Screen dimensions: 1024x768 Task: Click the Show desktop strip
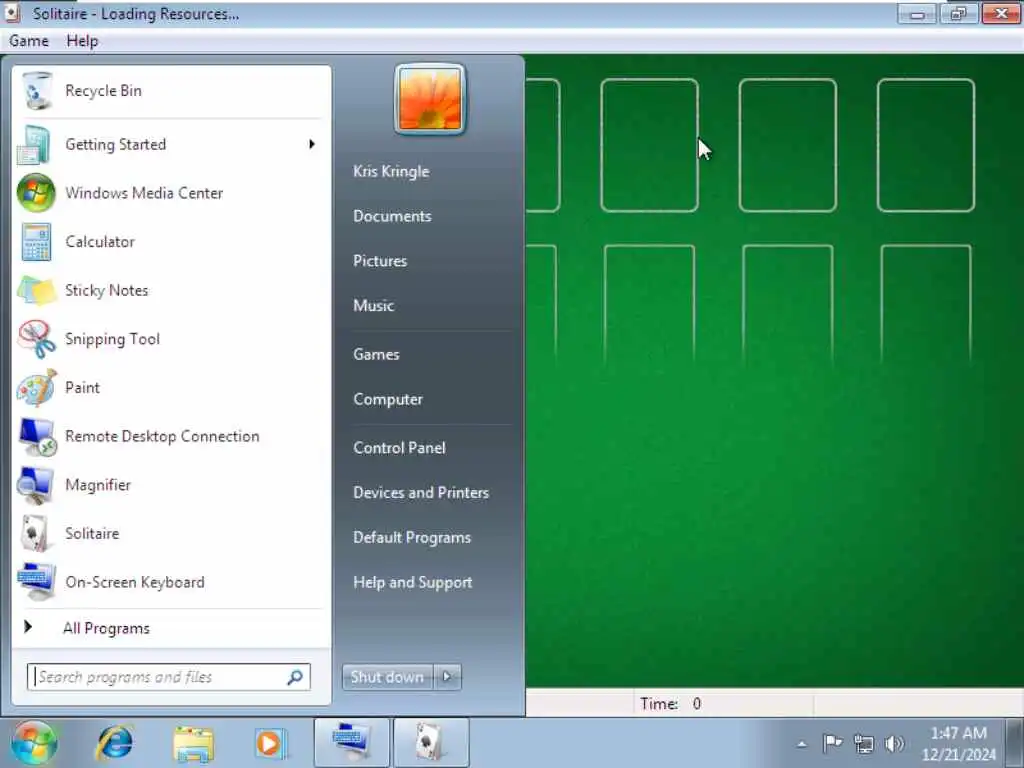(1014, 743)
